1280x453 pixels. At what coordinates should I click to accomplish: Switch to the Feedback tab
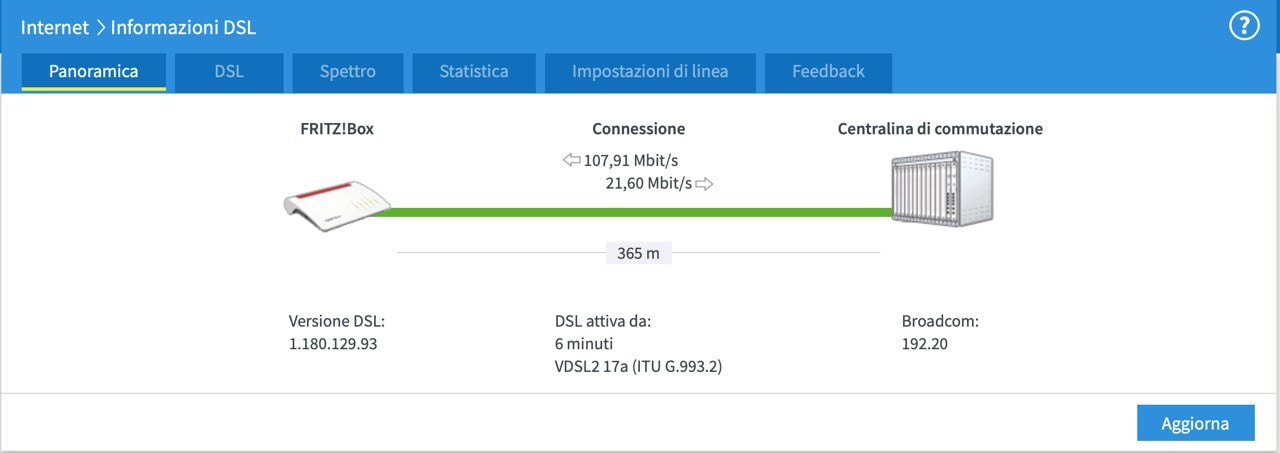click(828, 72)
